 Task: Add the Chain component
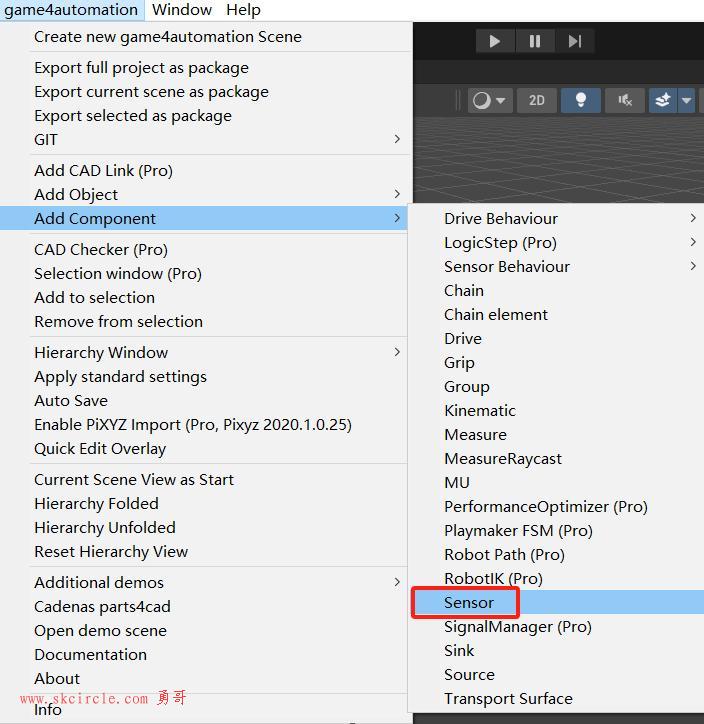click(x=556, y=290)
